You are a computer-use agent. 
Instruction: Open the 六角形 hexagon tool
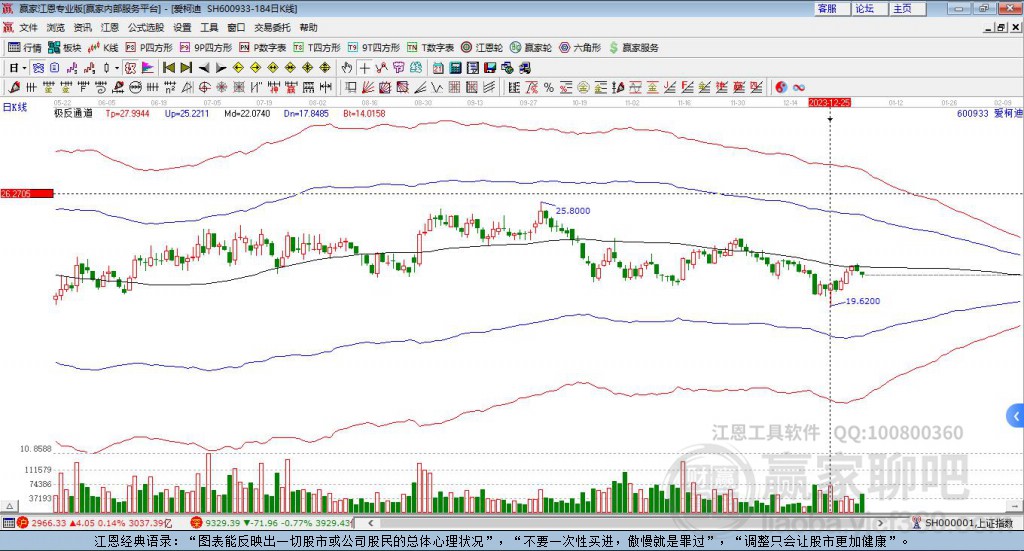(580, 48)
